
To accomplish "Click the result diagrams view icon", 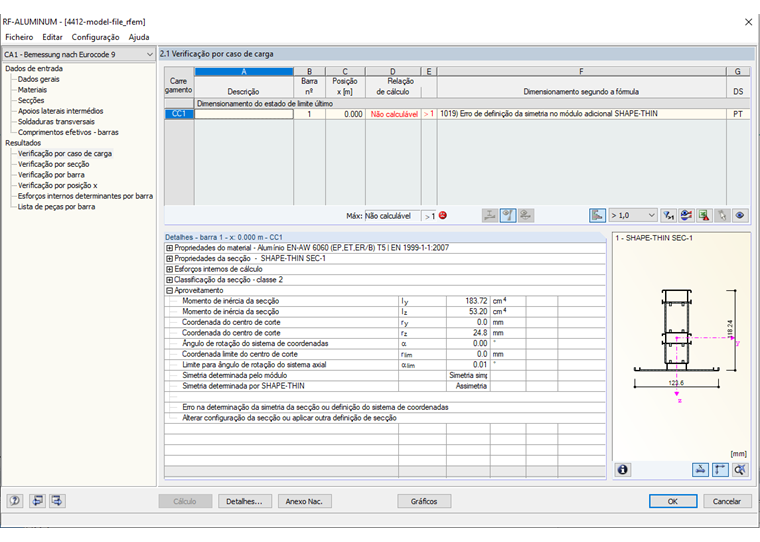I will pos(686,215).
